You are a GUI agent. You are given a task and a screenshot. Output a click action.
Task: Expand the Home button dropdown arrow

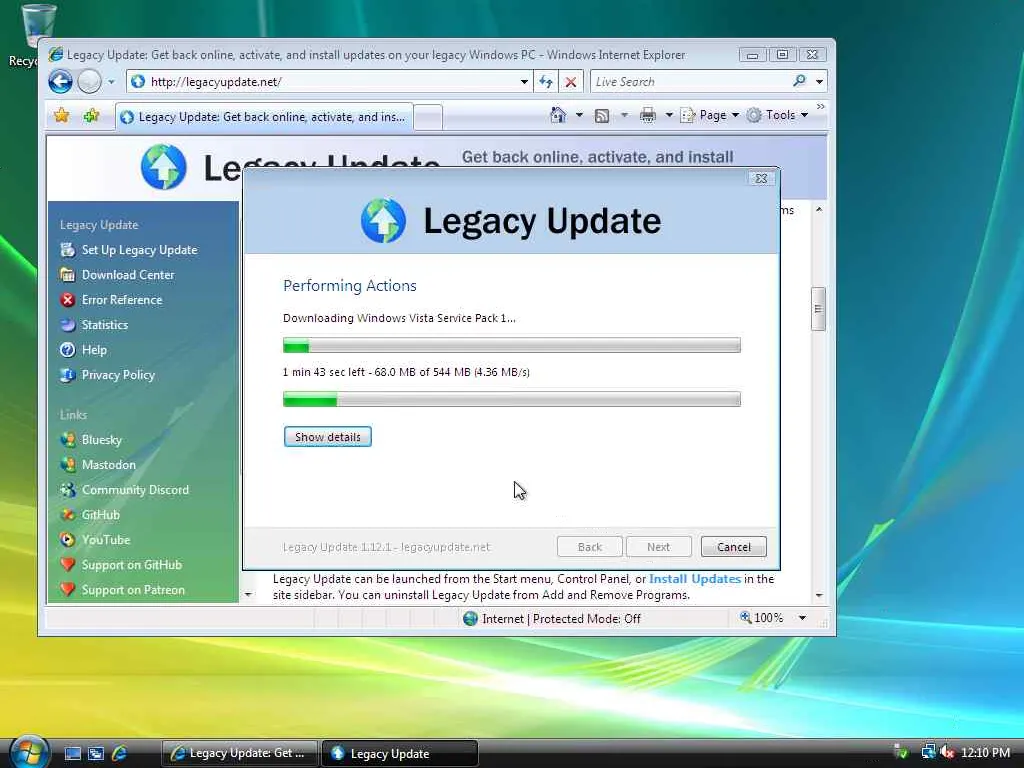[579, 115]
